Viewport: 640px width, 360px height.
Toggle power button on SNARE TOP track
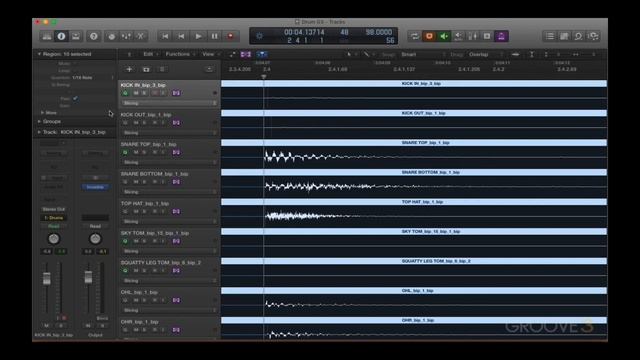[x=125, y=152]
